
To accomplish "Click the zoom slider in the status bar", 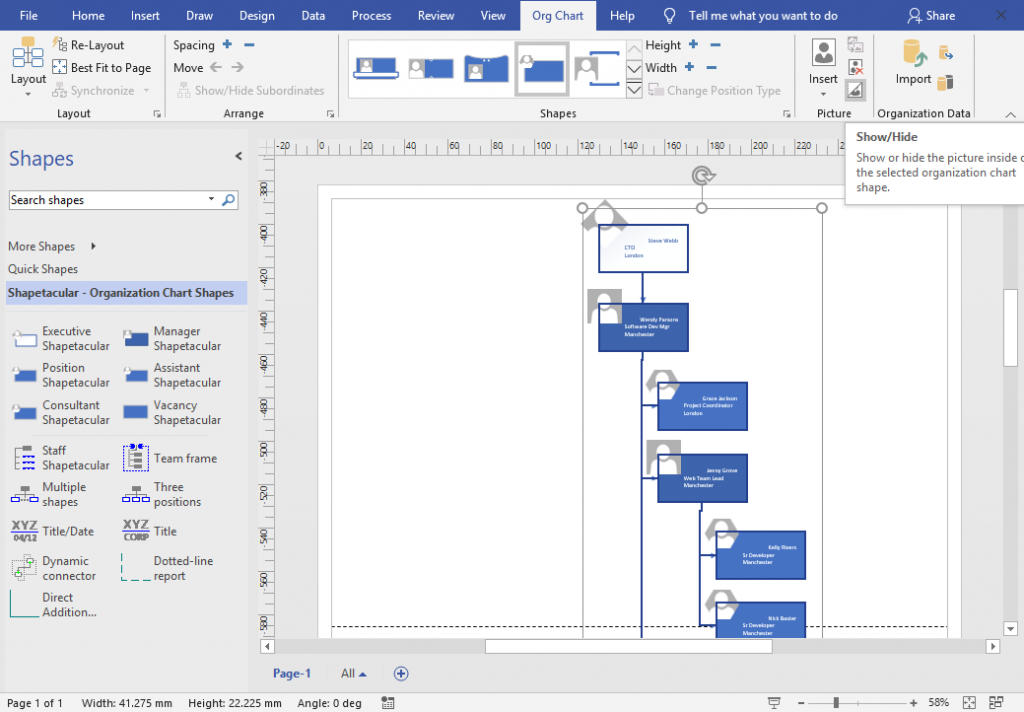I will pos(836,703).
